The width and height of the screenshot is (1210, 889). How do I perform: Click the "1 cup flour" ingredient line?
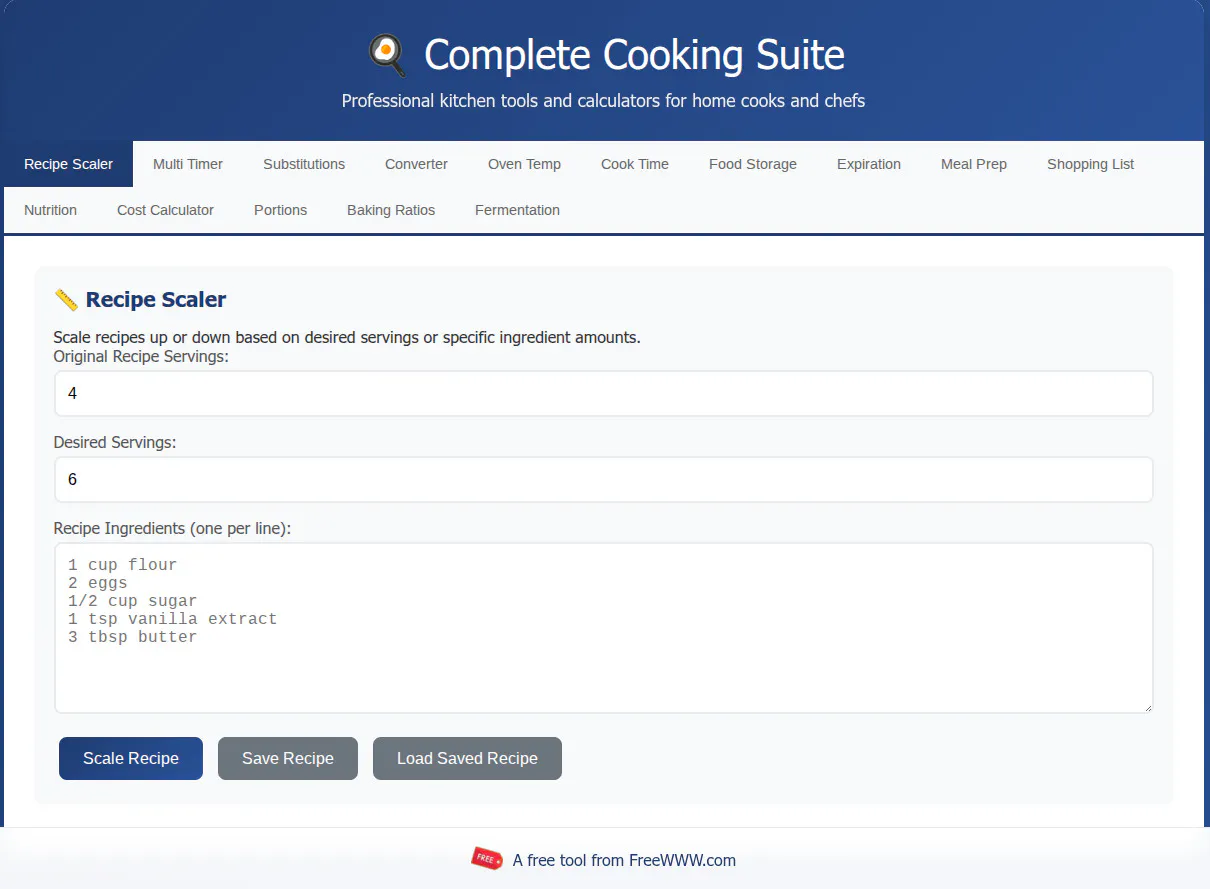tap(122, 565)
